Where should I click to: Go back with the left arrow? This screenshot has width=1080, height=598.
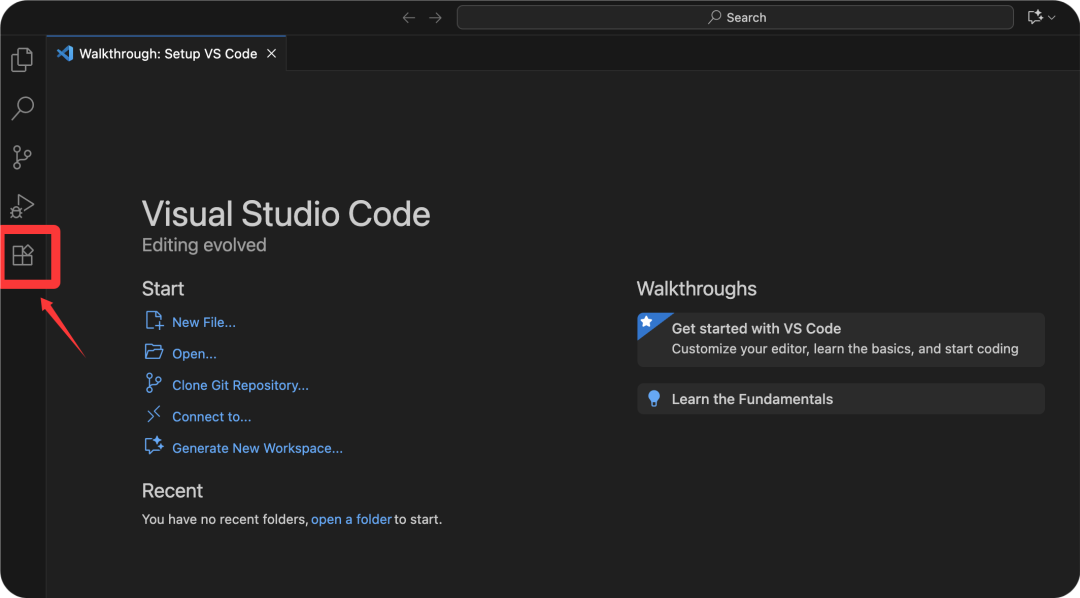click(x=409, y=18)
